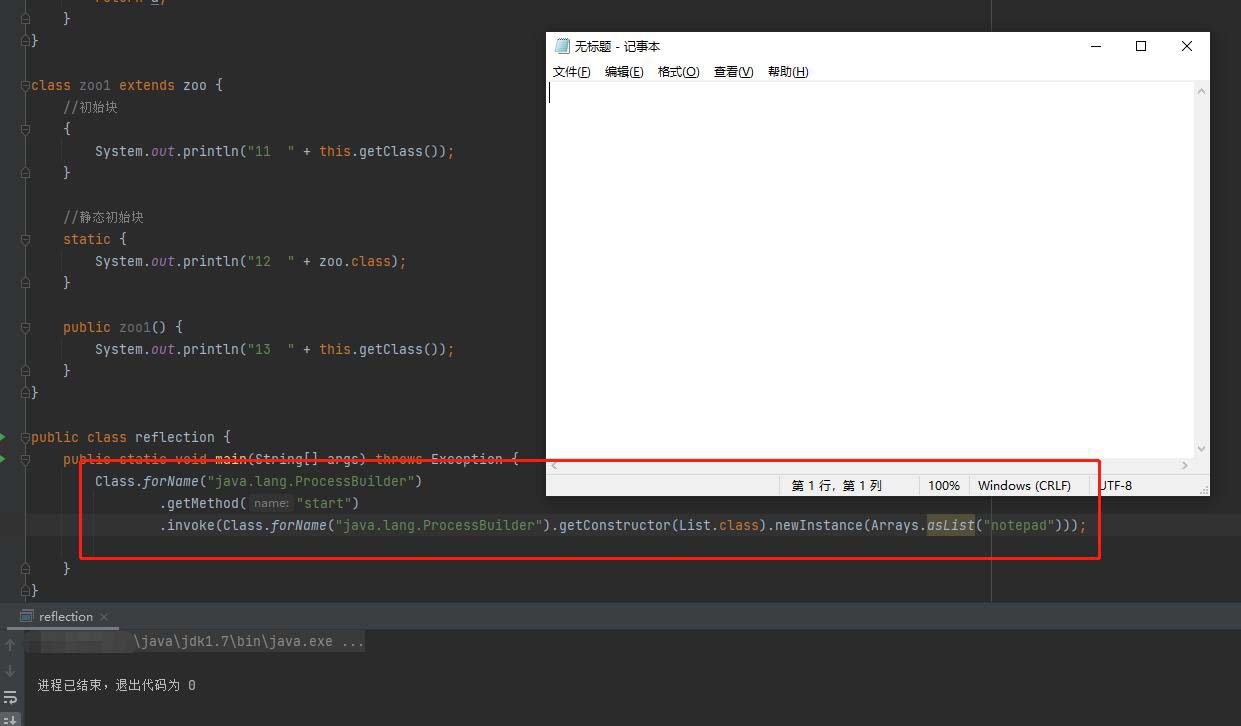1241x726 pixels.
Task: Open Notepad's 帮助(H) menu
Action: pos(788,72)
